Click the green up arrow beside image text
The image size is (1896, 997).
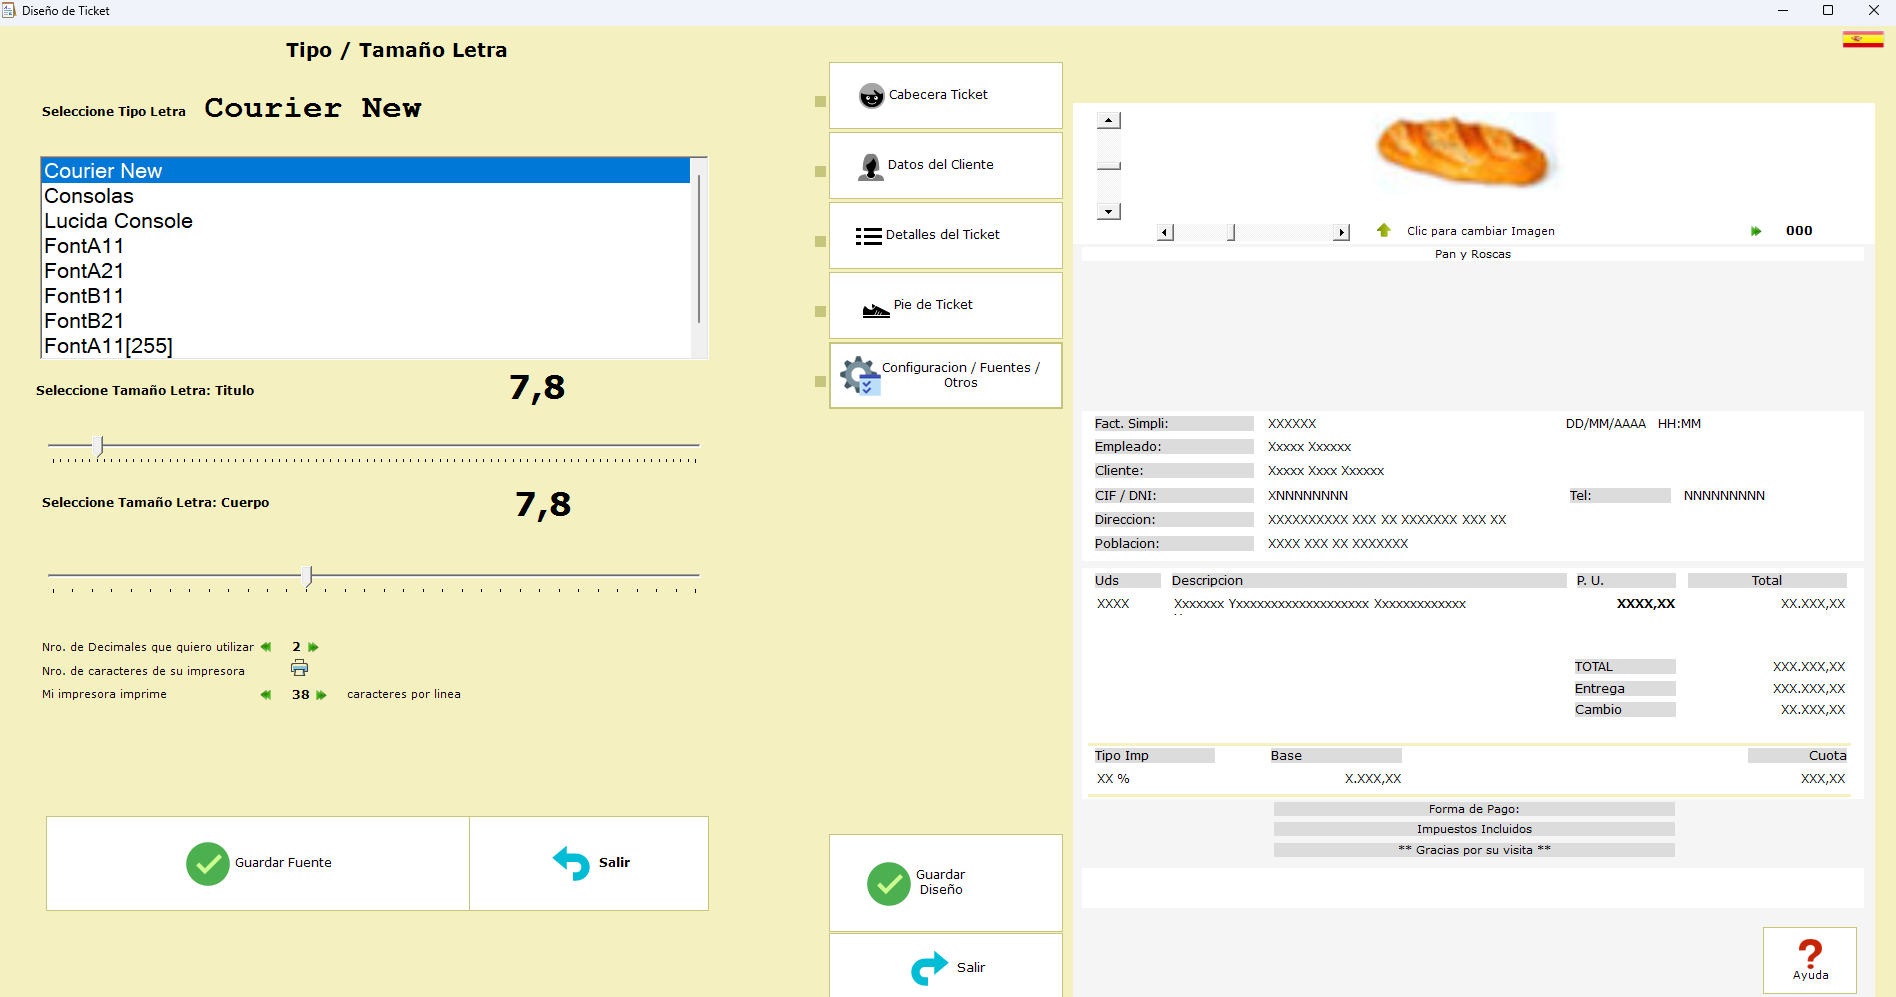1384,231
